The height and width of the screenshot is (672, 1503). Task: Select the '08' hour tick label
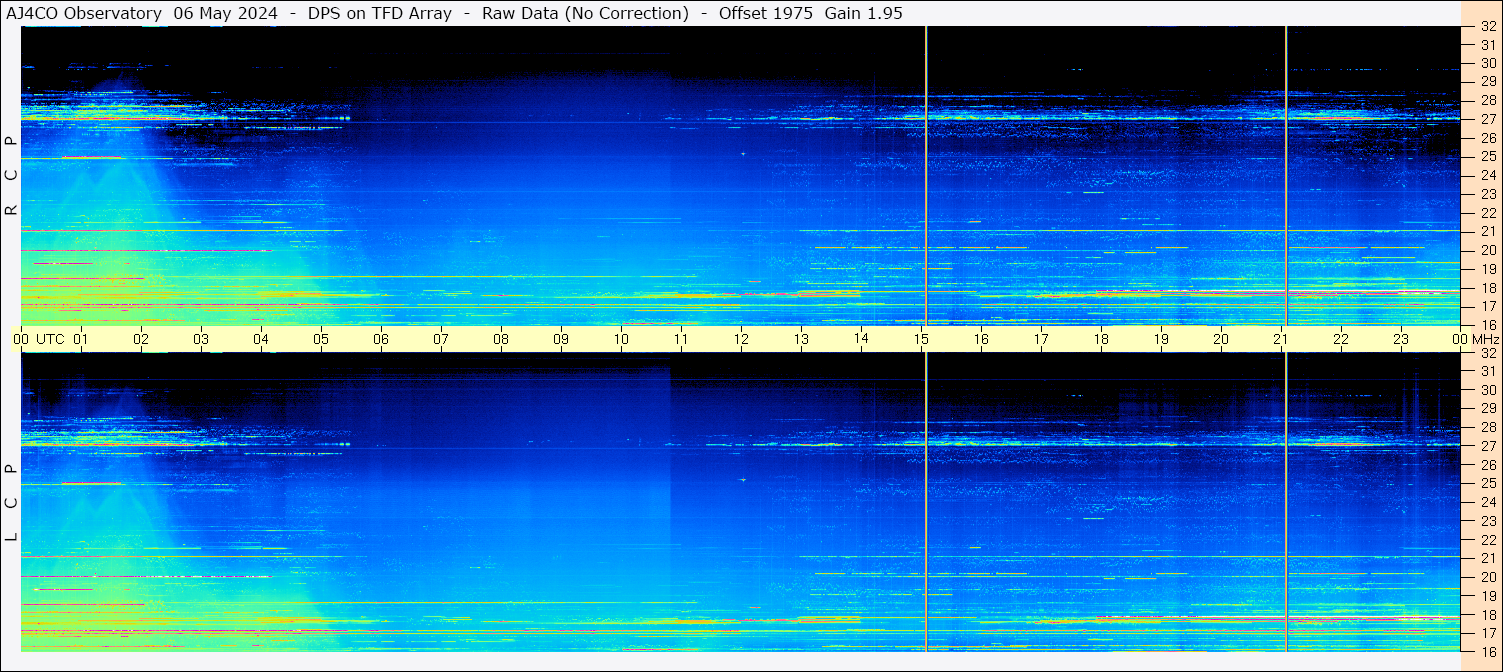[501, 339]
